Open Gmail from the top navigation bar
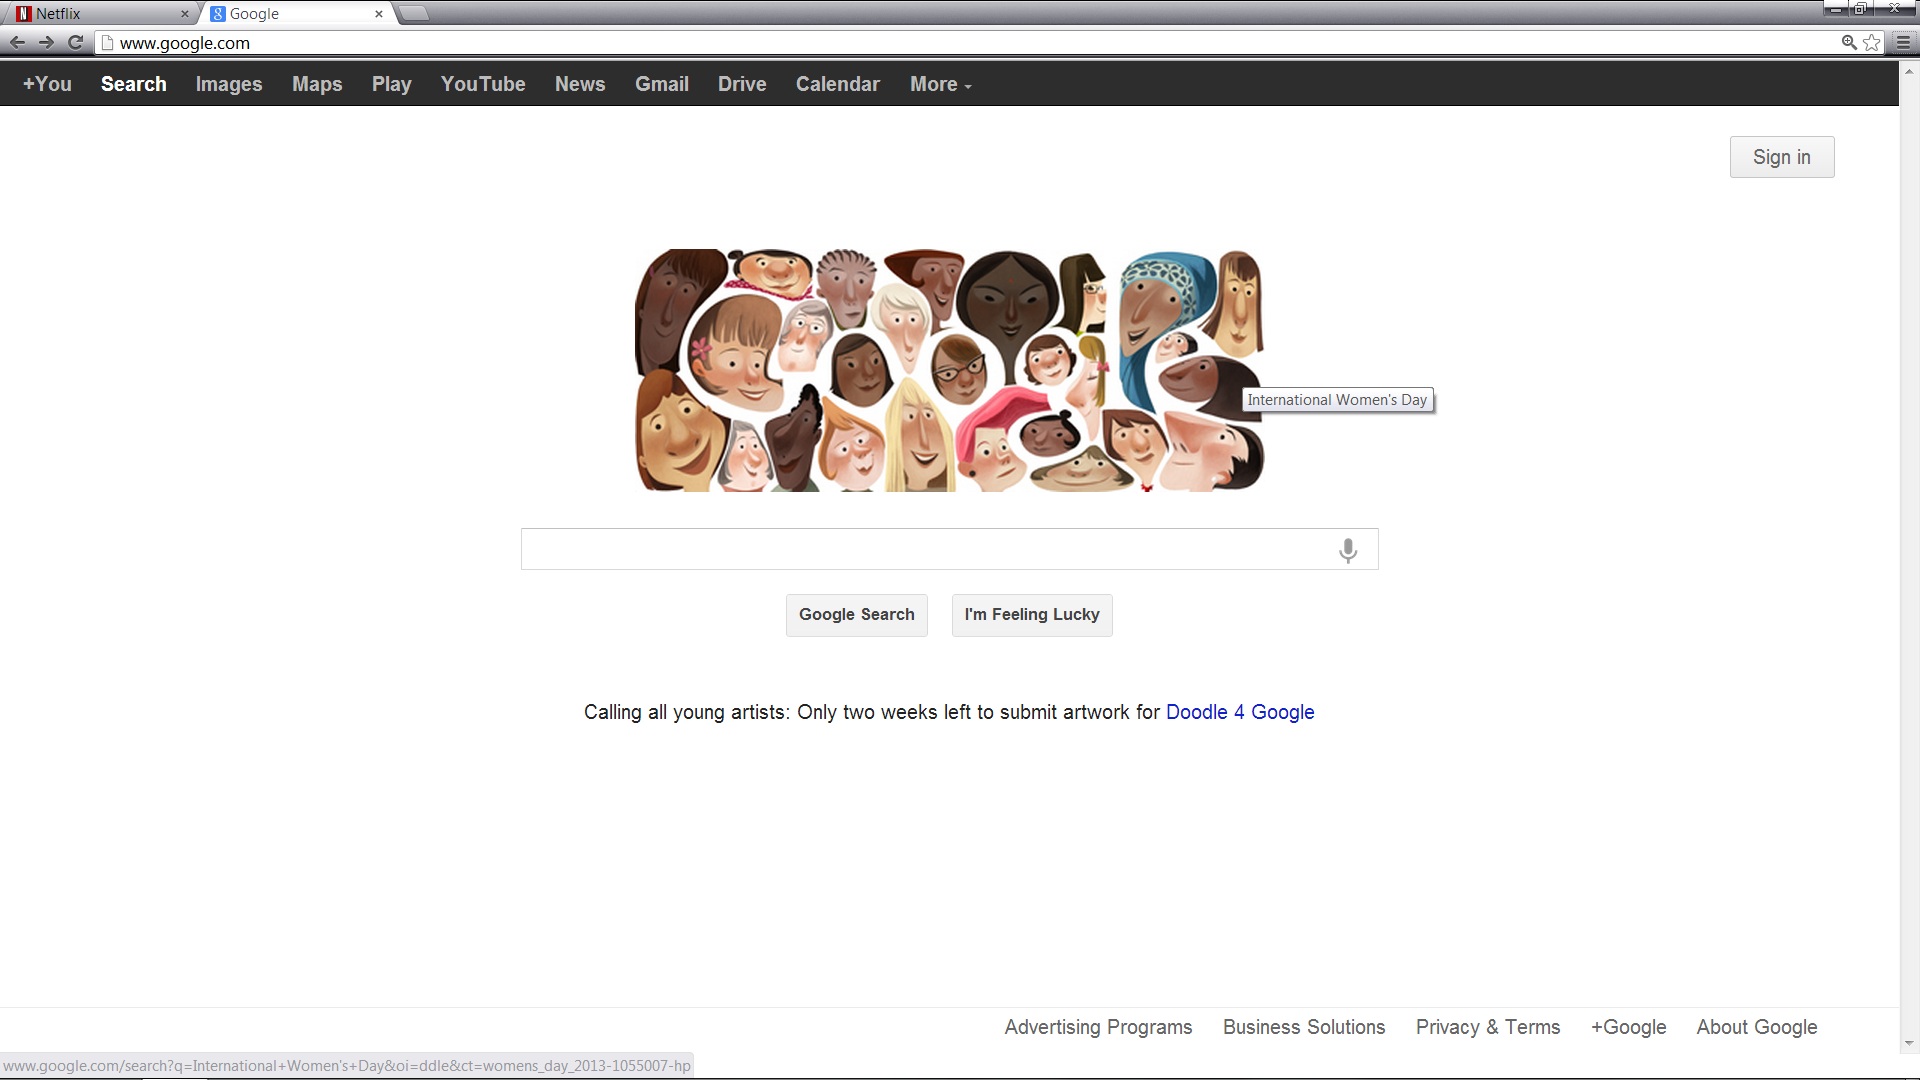Viewport: 1920px width, 1080px height. pos(661,85)
